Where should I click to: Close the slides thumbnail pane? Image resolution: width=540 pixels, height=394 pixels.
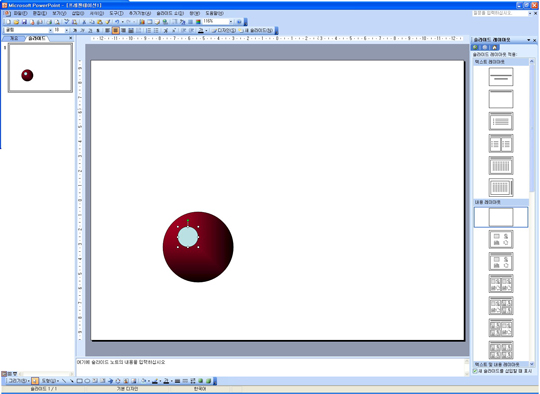pyautogui.click(x=71, y=38)
